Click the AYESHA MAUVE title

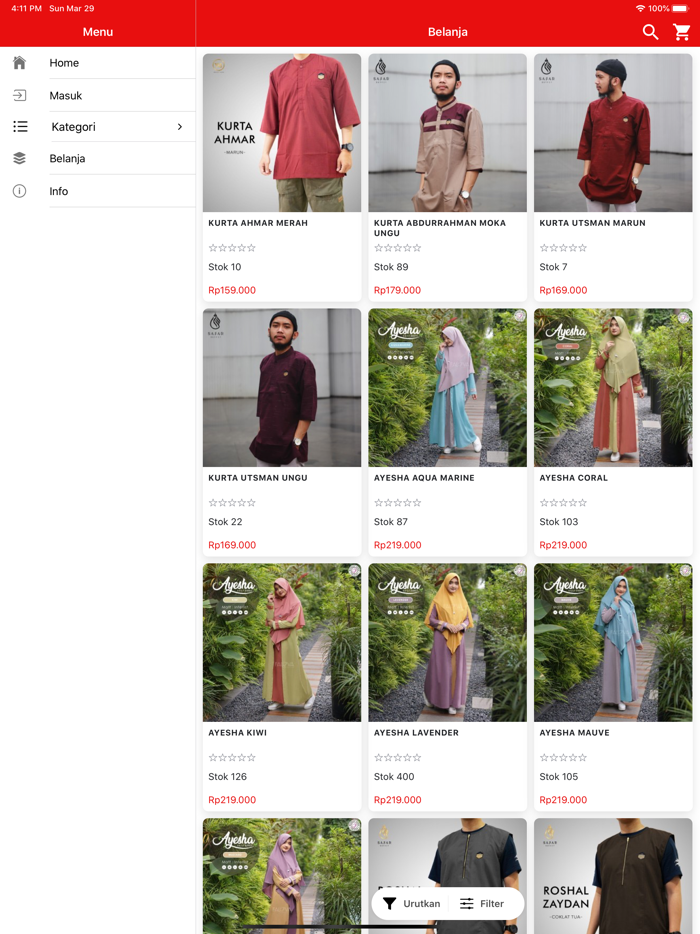tap(574, 733)
